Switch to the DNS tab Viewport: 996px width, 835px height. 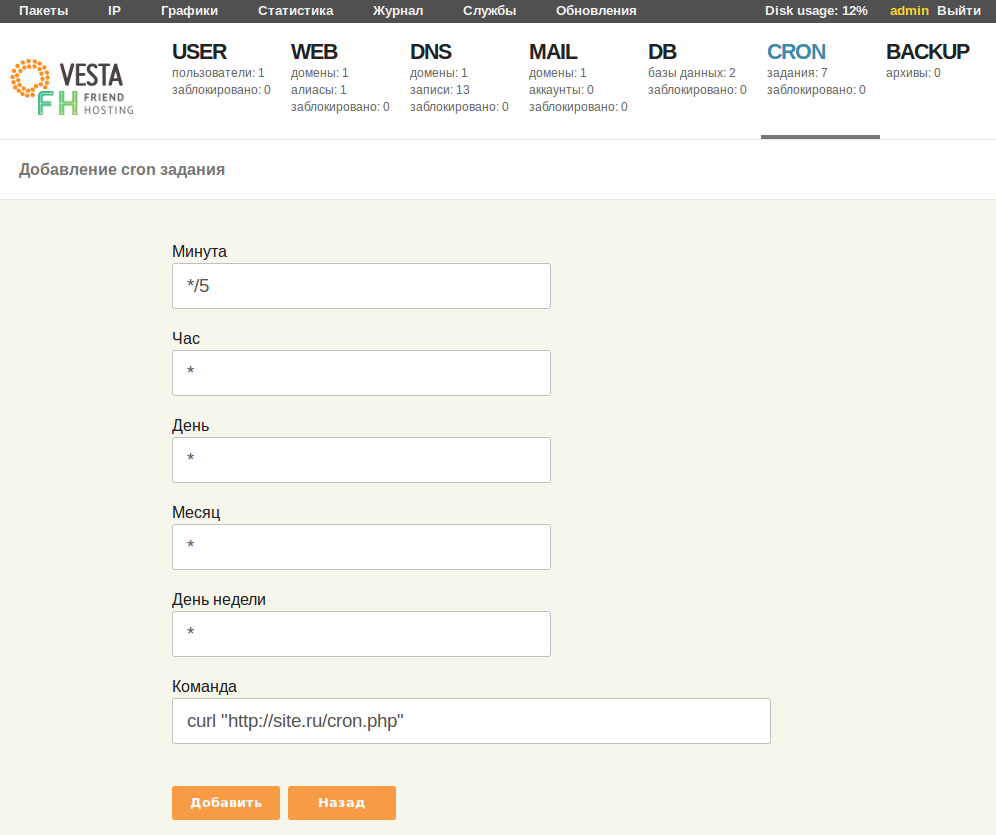pyautogui.click(x=431, y=51)
